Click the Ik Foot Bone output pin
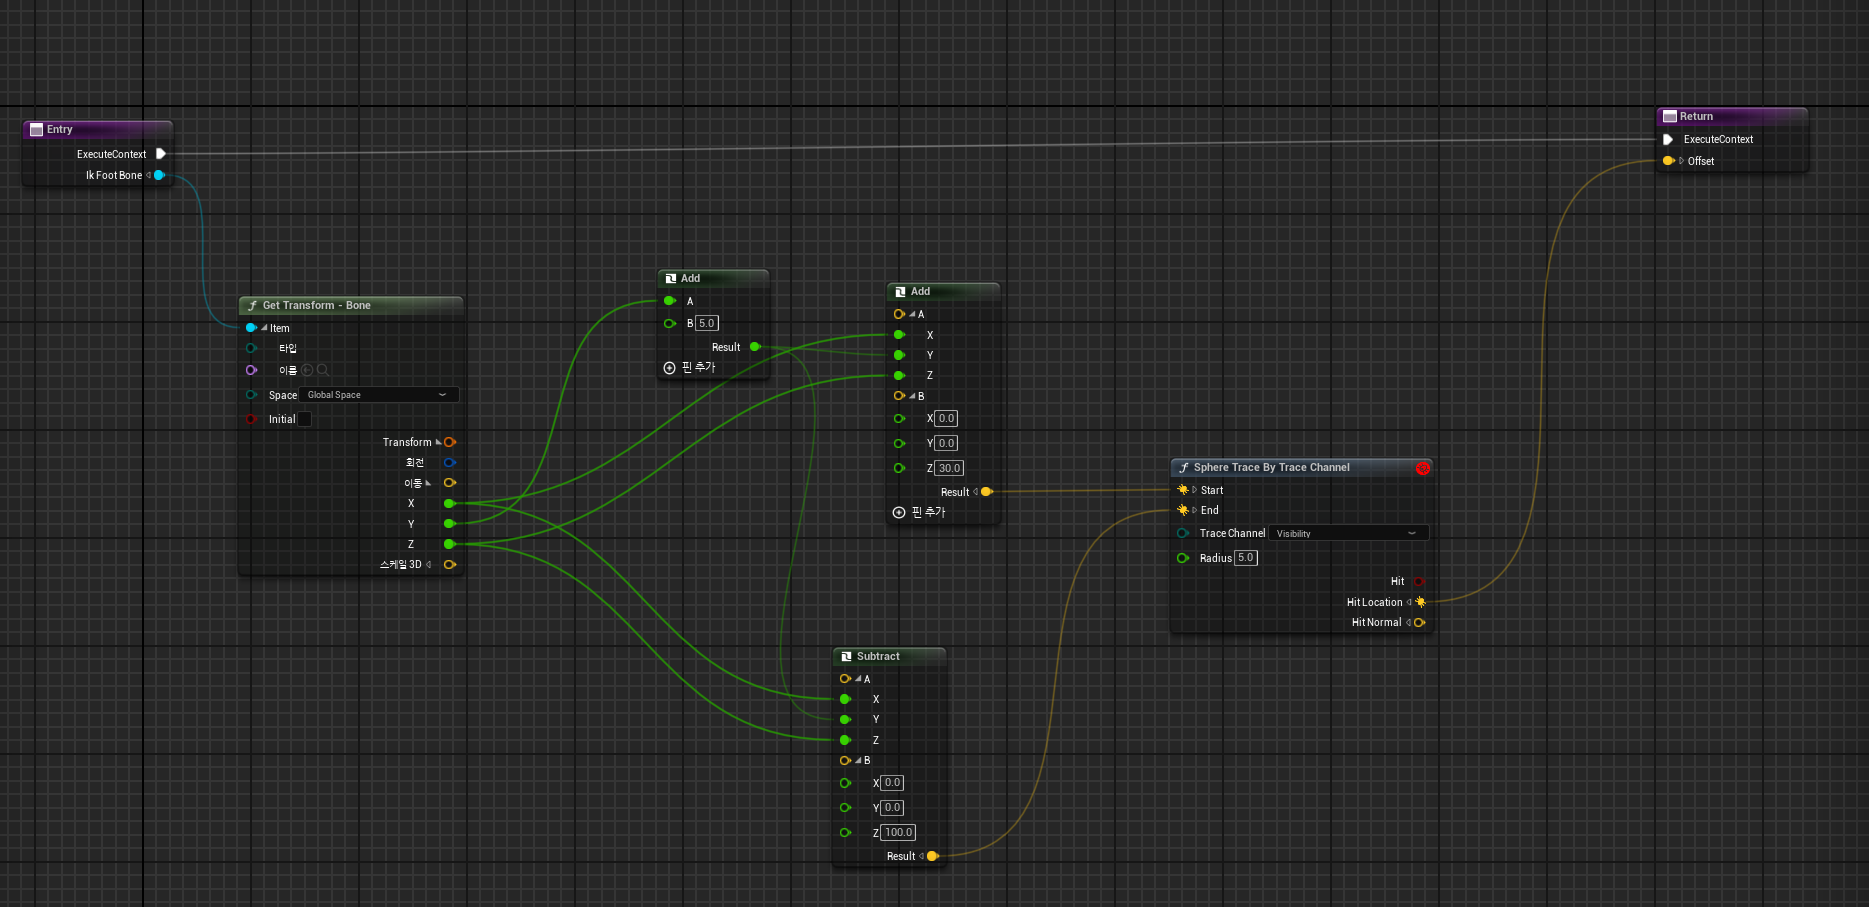Viewport: 1869px width, 907px height. click(x=159, y=175)
